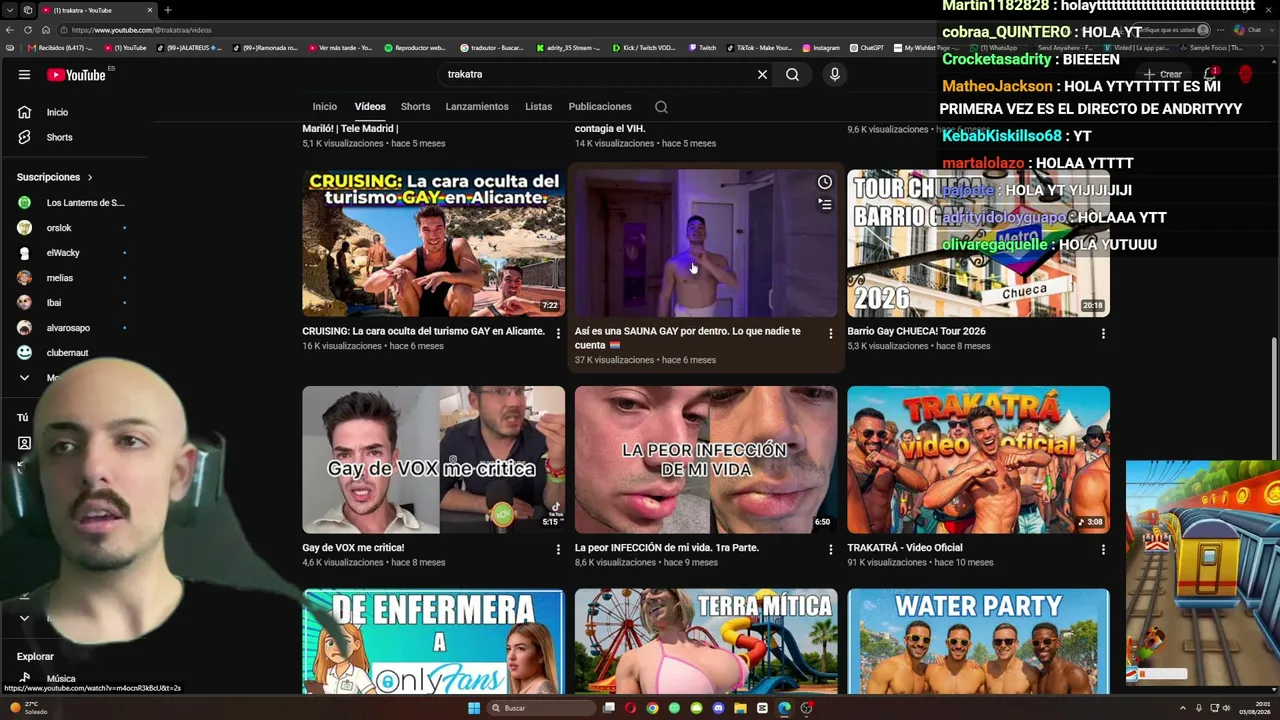The image size is (1280, 720).
Task: Expand the Suscripciones section arrow
Action: click(90, 177)
